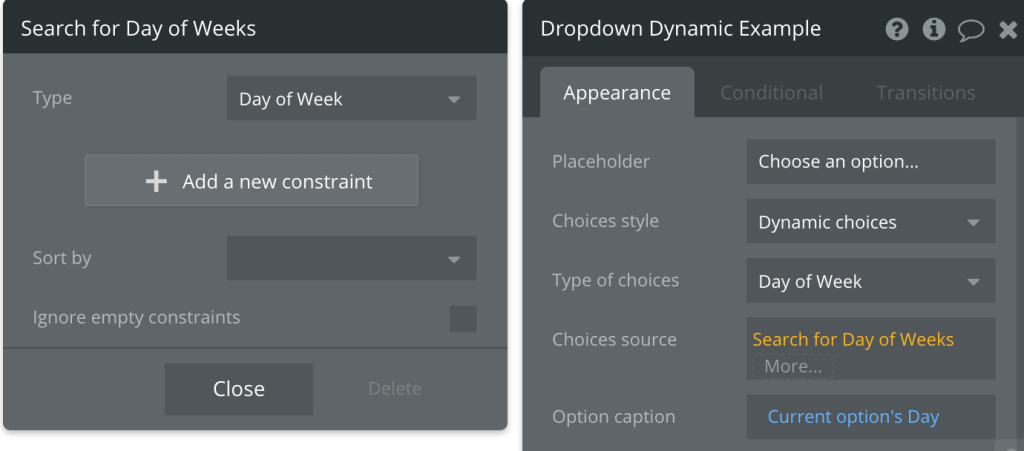Screen dimensions: 1024x451
Task: Close the Dropdown Dynamic Example panel
Action: coord(1008,30)
